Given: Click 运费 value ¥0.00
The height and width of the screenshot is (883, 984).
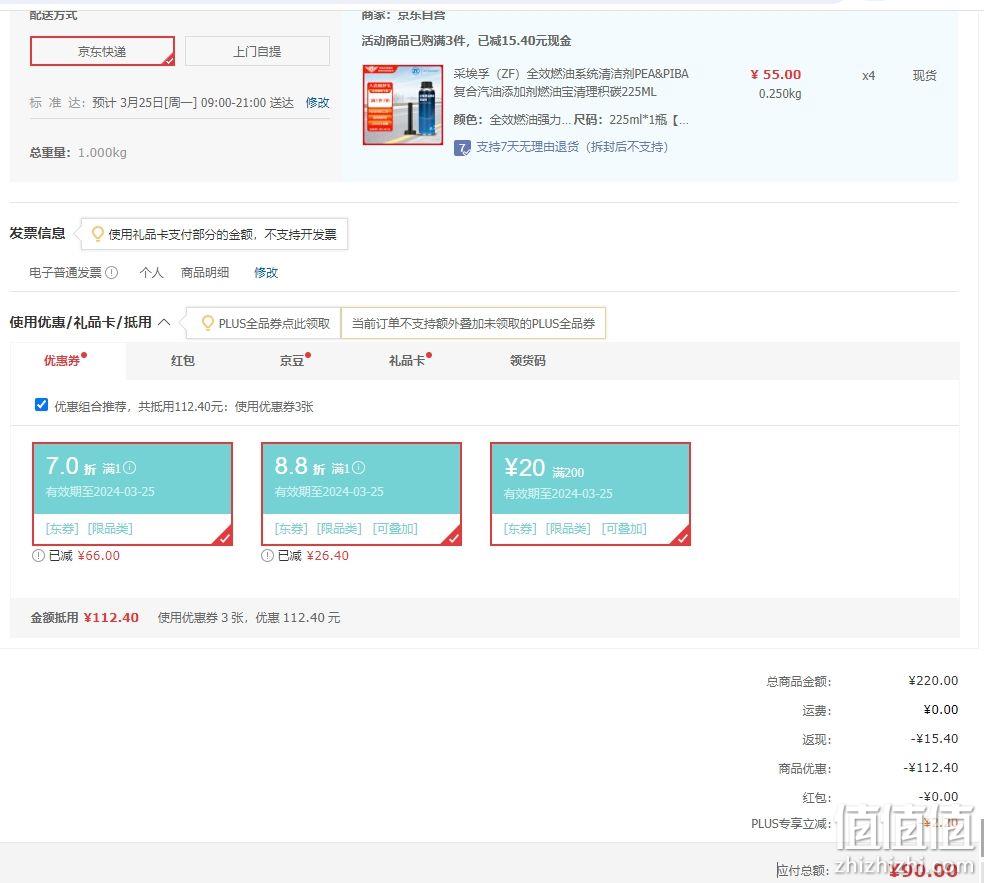Looking at the screenshot, I should click(941, 710).
